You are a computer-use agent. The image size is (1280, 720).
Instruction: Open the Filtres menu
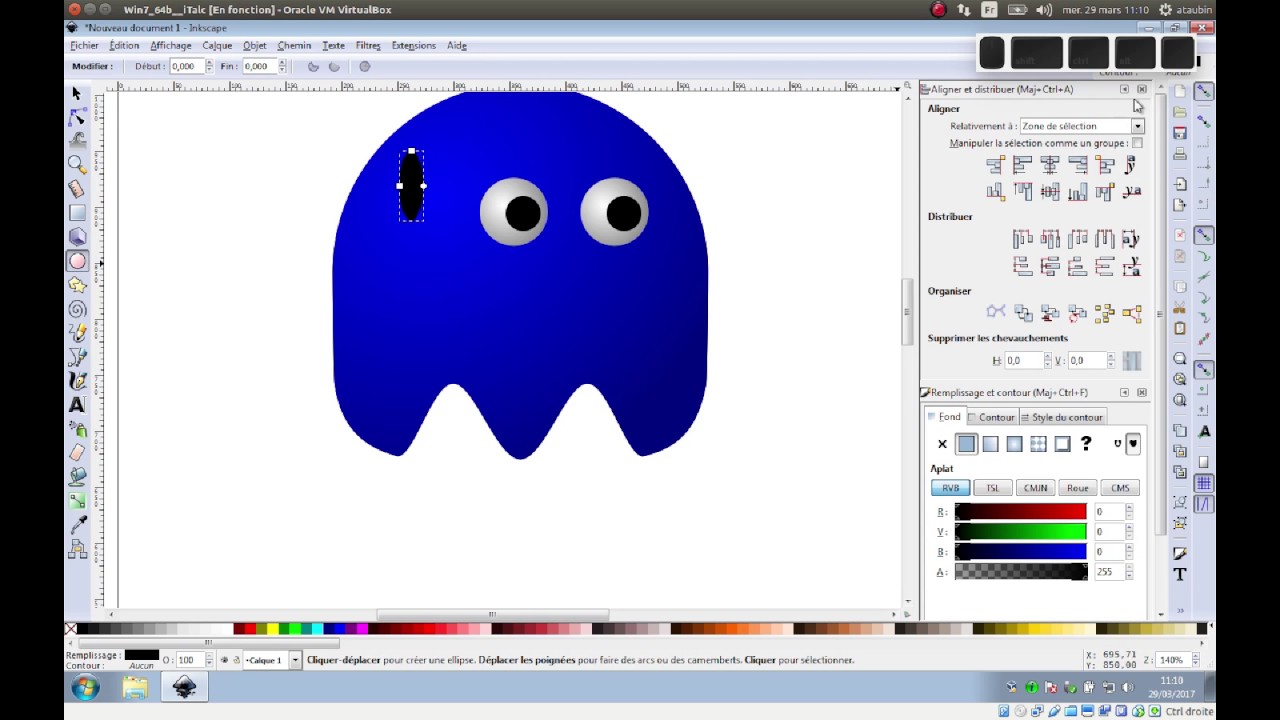pos(368,45)
